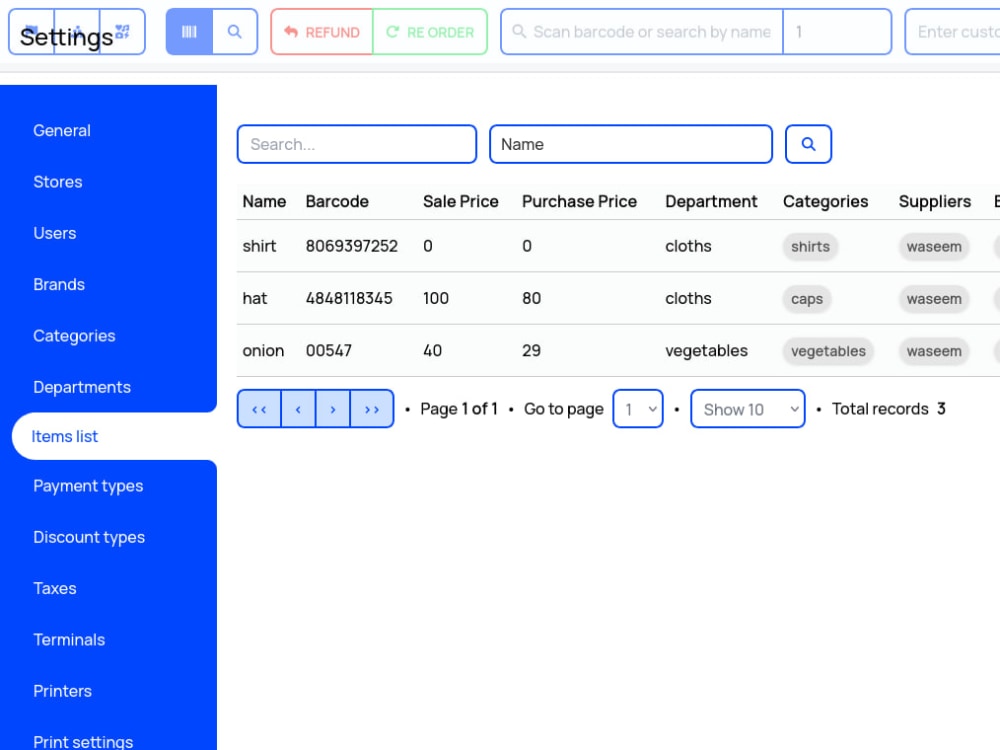Screen dimensions: 1000x750
Task: Click the Purchase Price column header
Action: click(x=579, y=202)
